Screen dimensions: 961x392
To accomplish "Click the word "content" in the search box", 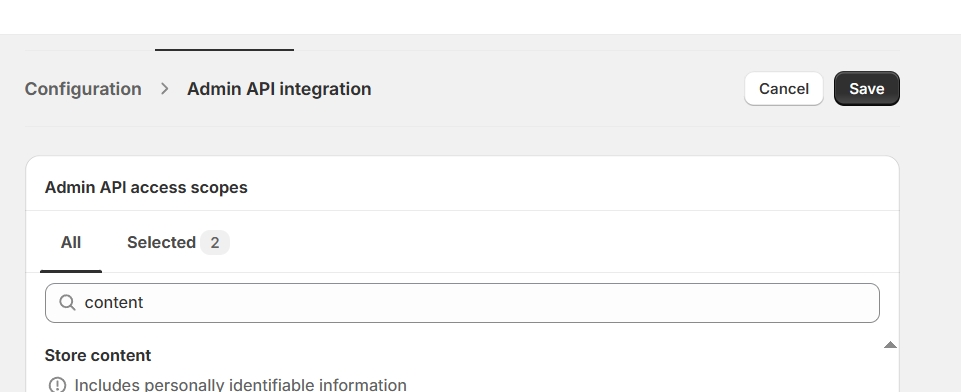I will 114,303.
